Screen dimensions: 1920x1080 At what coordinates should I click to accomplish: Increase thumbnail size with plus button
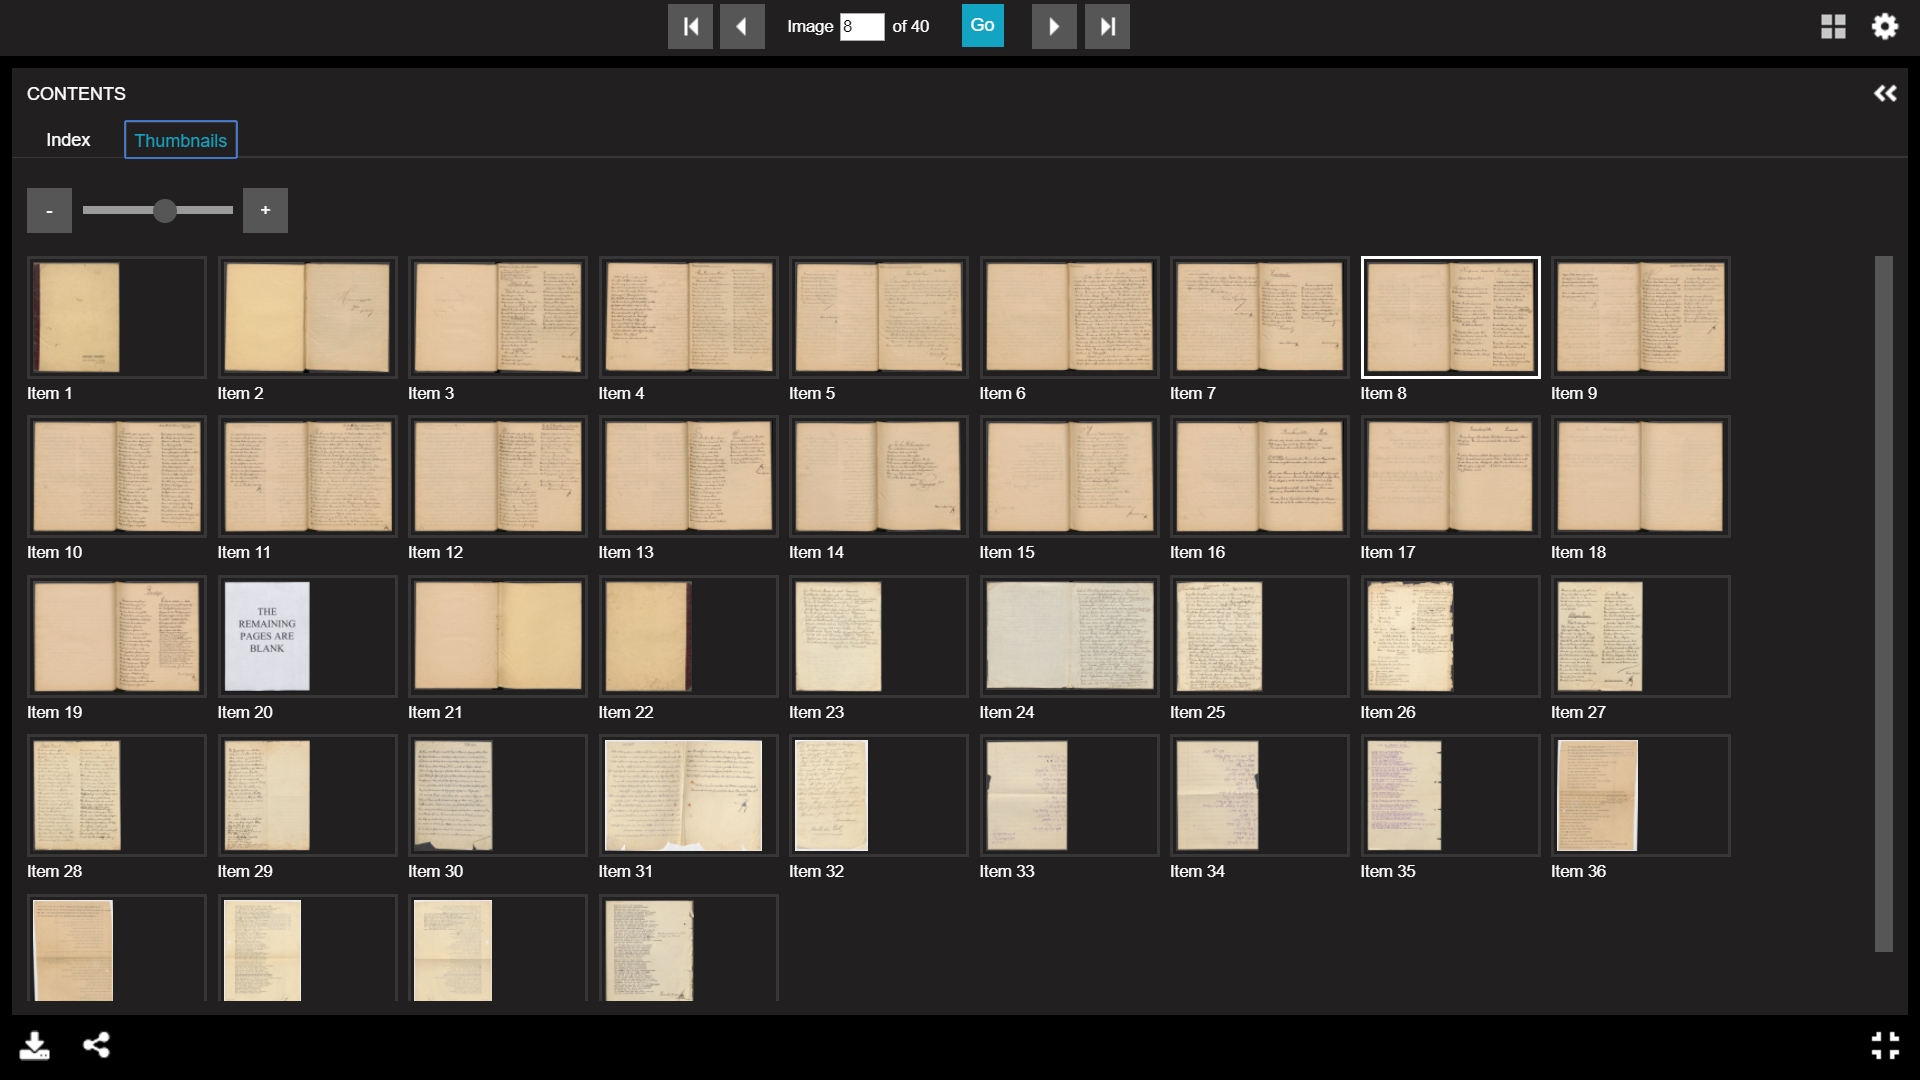pyautogui.click(x=266, y=211)
